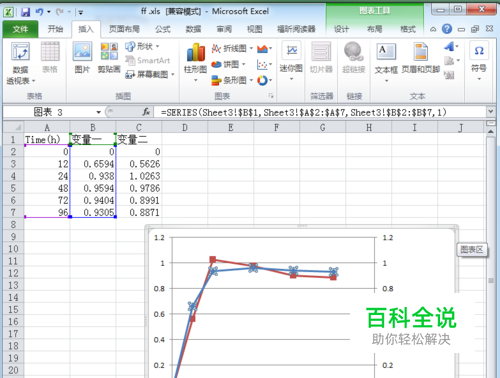Expand the screenshot (屏幕截图) dropdown arrow
This screenshot has height=378, width=500.
(173, 74)
